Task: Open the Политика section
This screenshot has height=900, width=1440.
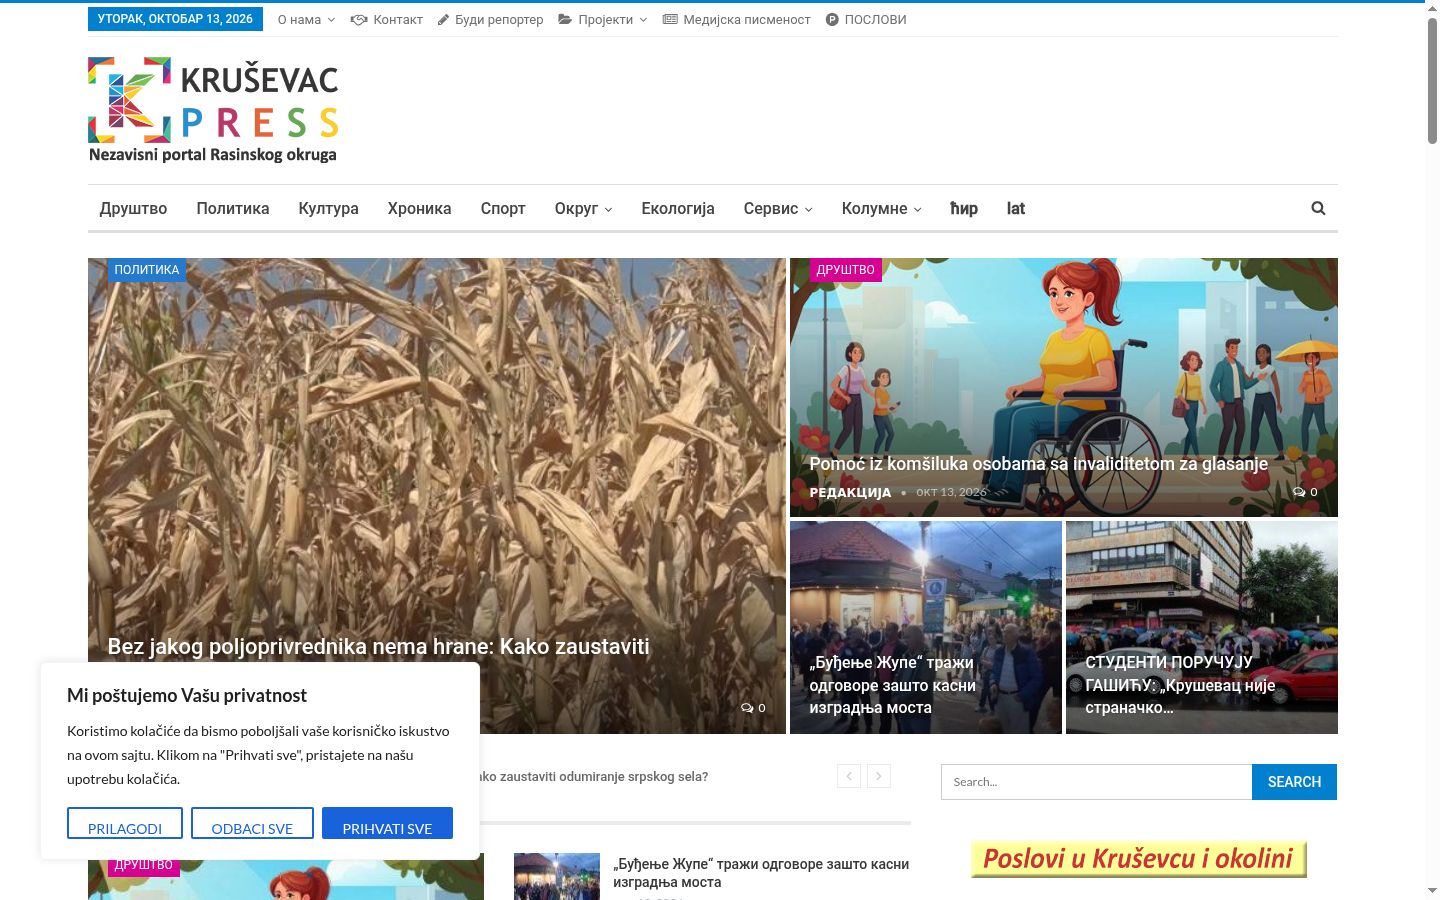Action: pos(233,208)
